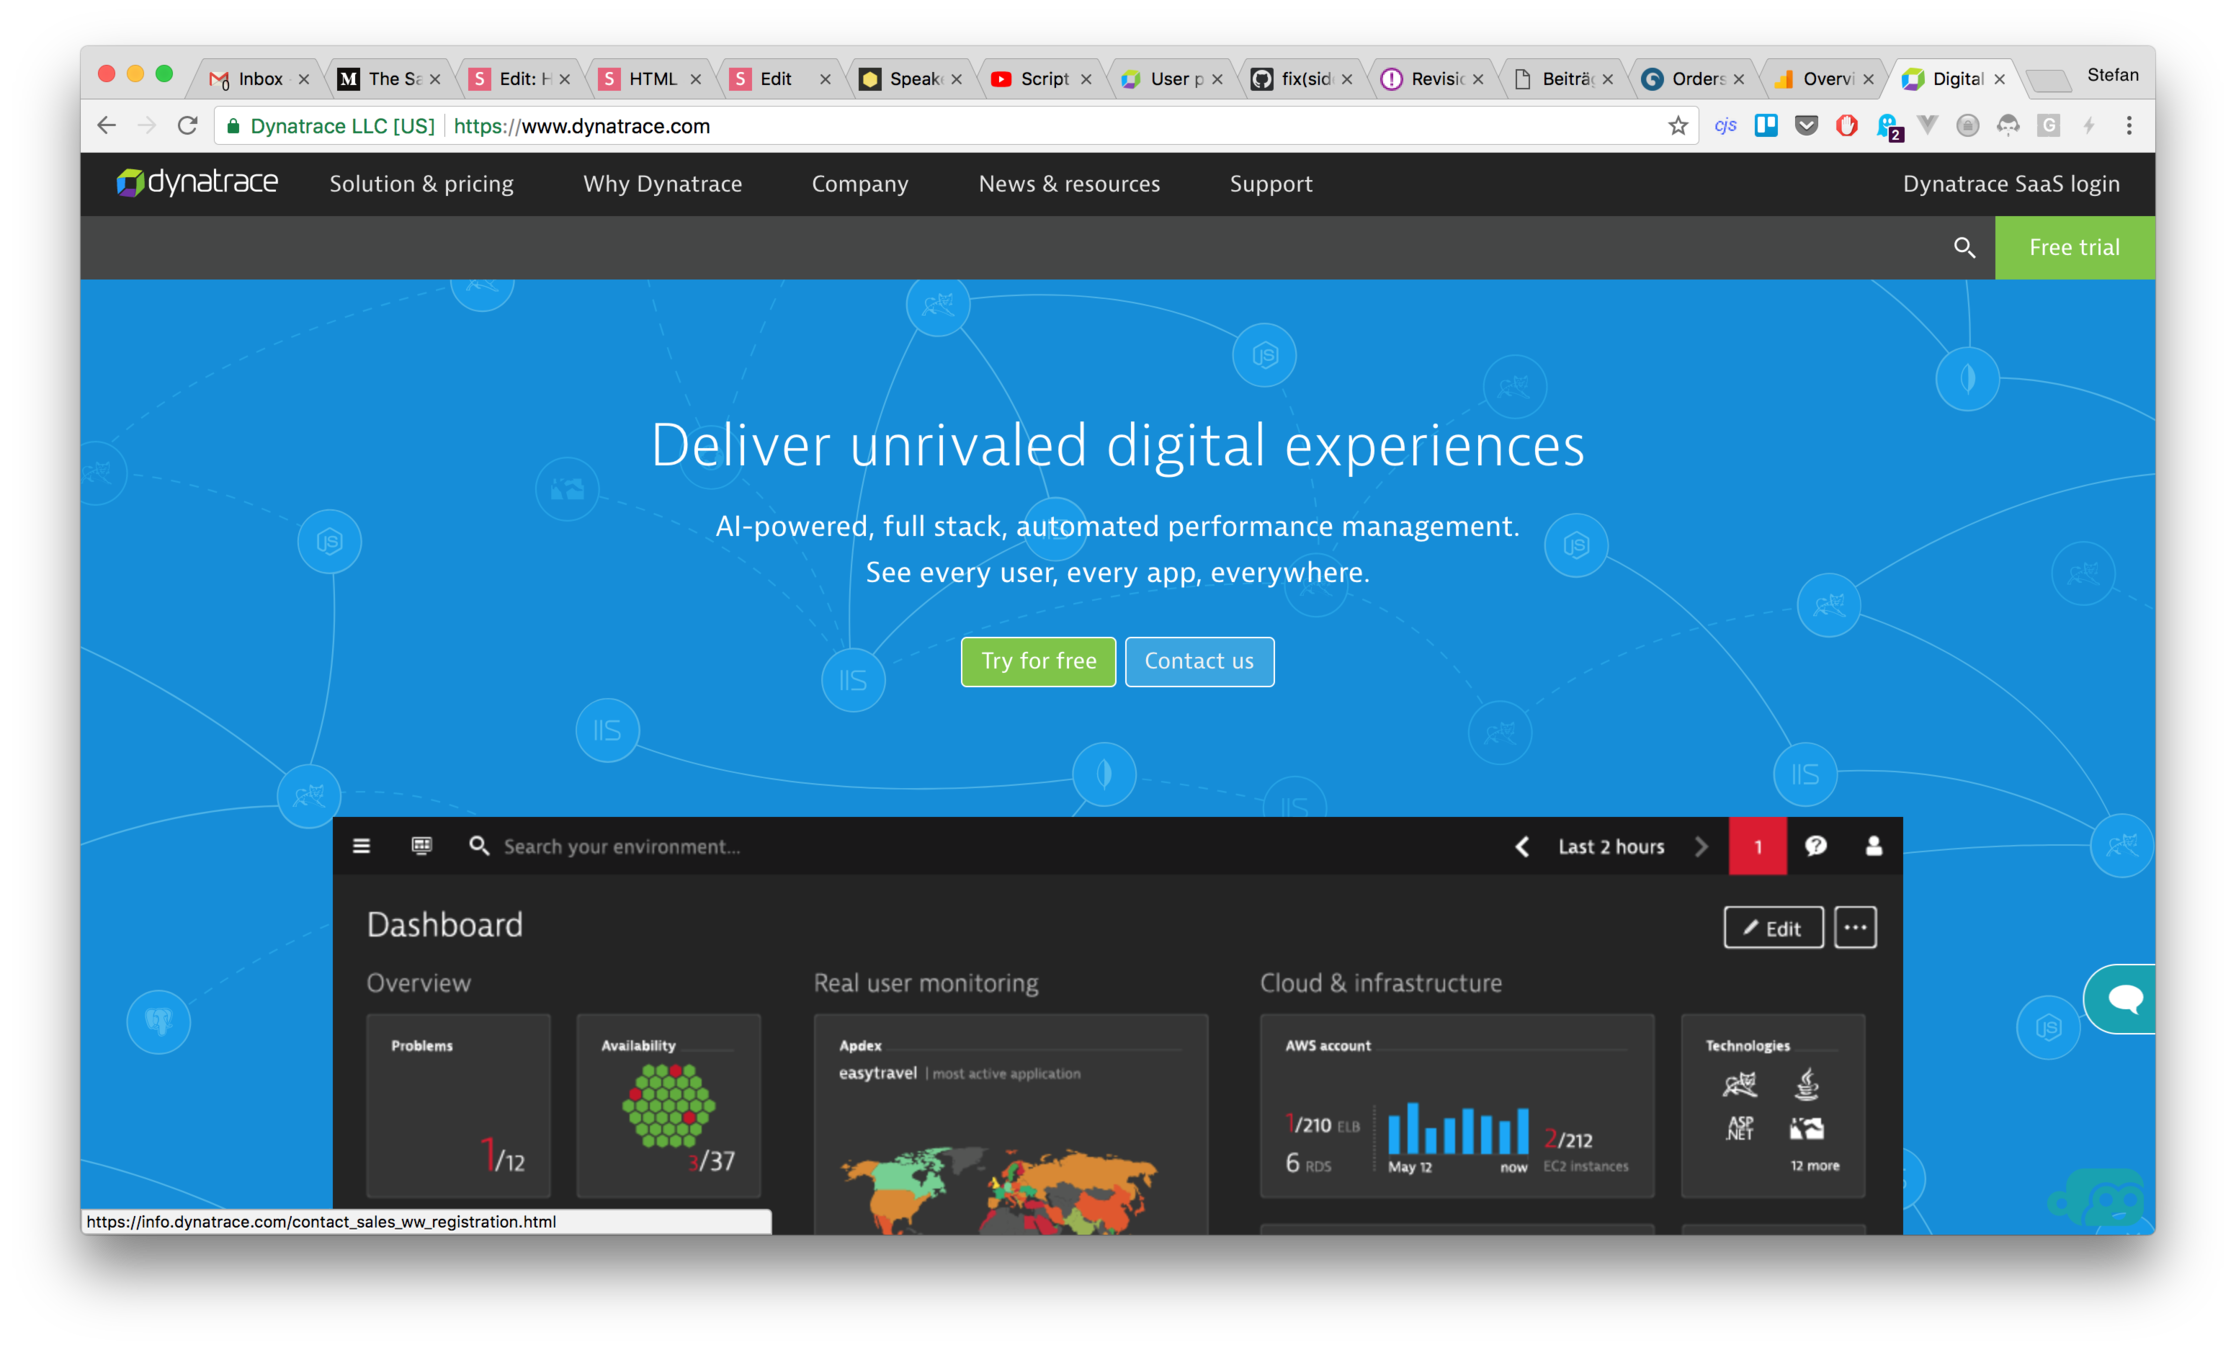
Task: Open Chrome's three-dot menu
Action: tap(2129, 126)
